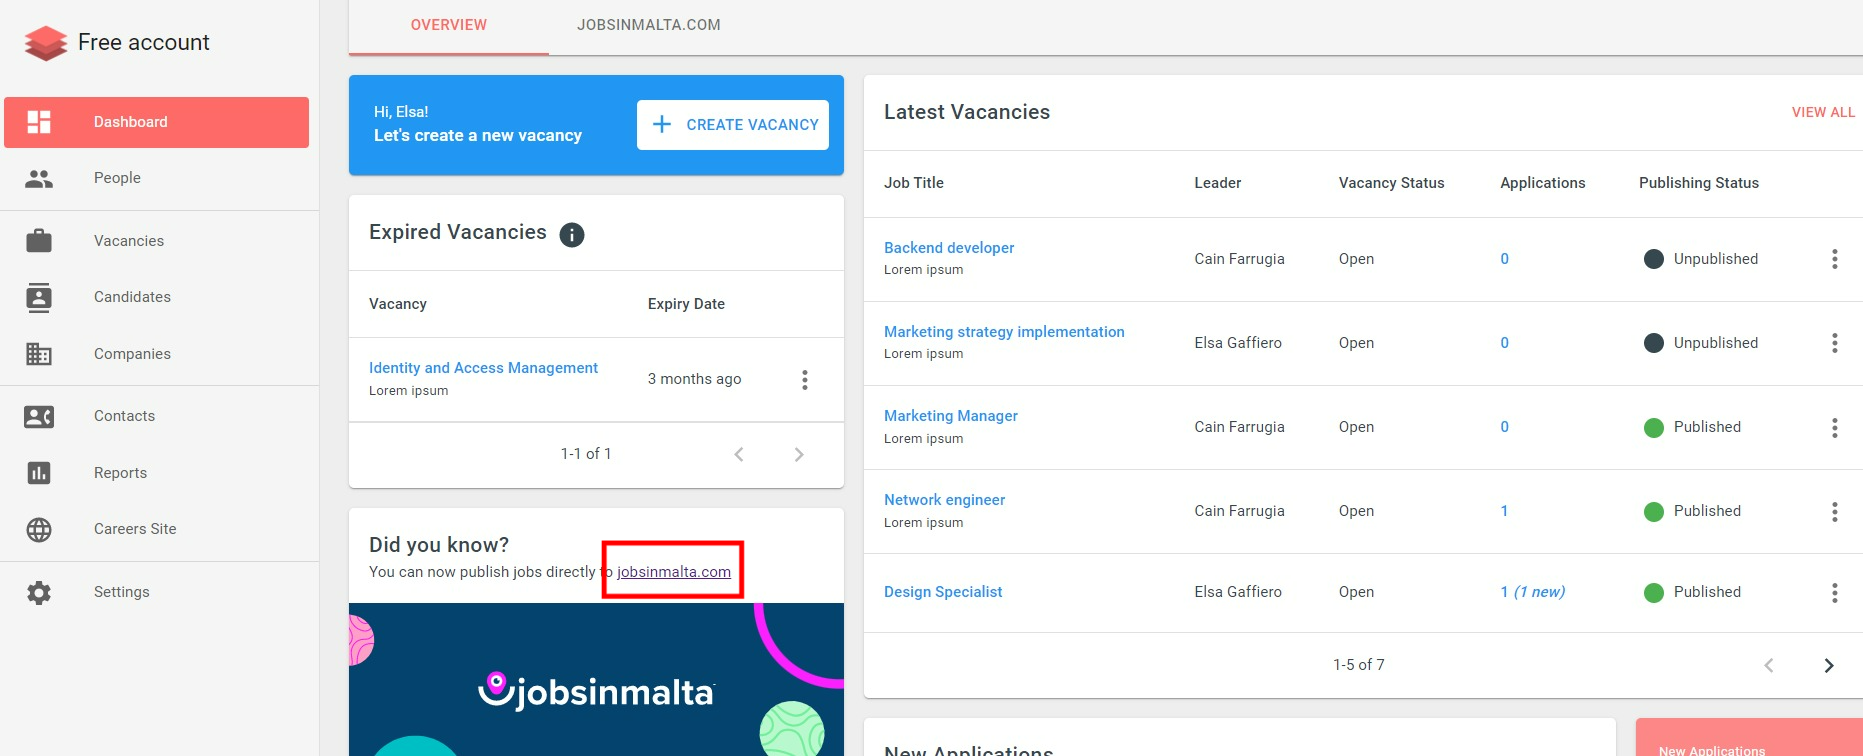Click the People sidebar icon
Viewport: 1863px width, 756px height.
pyautogui.click(x=39, y=179)
